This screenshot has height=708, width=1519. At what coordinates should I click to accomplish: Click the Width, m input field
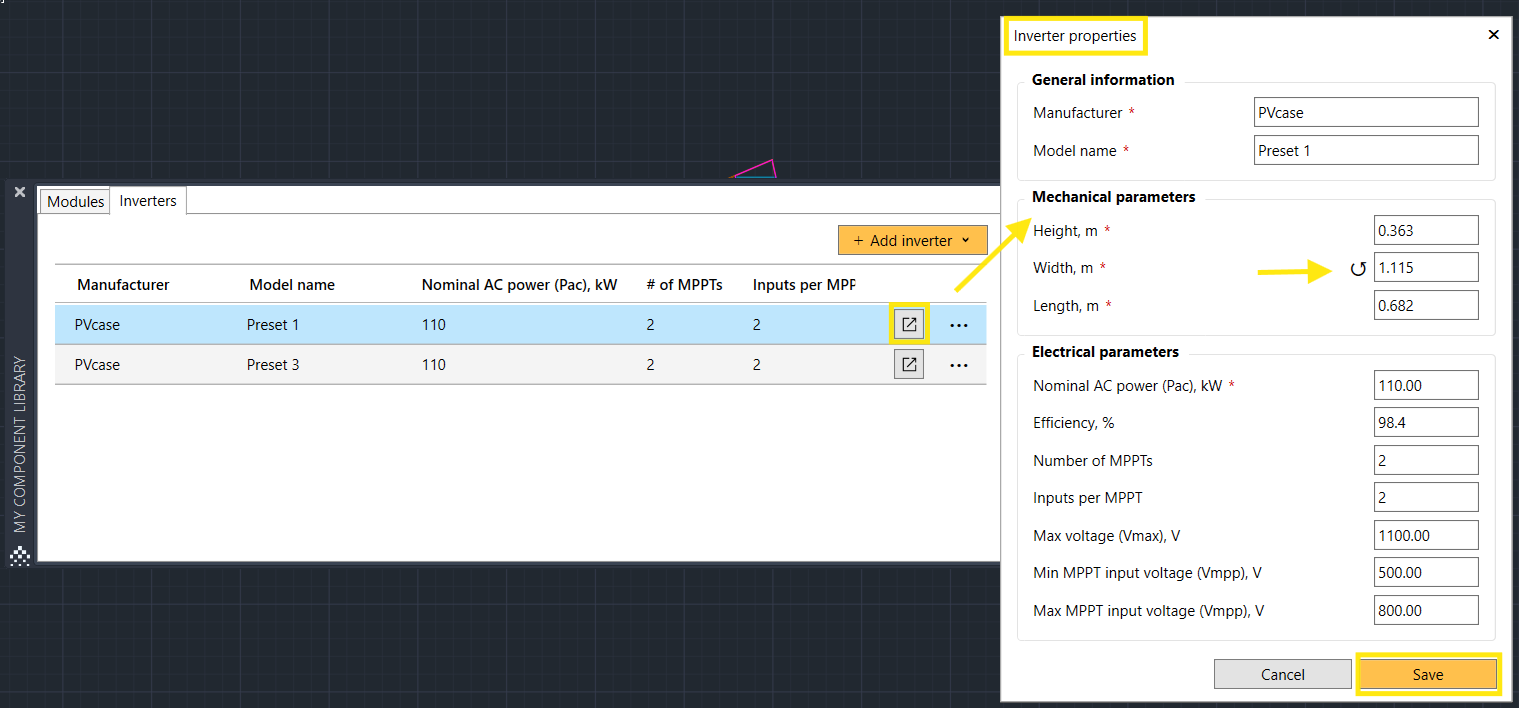[x=1426, y=268]
